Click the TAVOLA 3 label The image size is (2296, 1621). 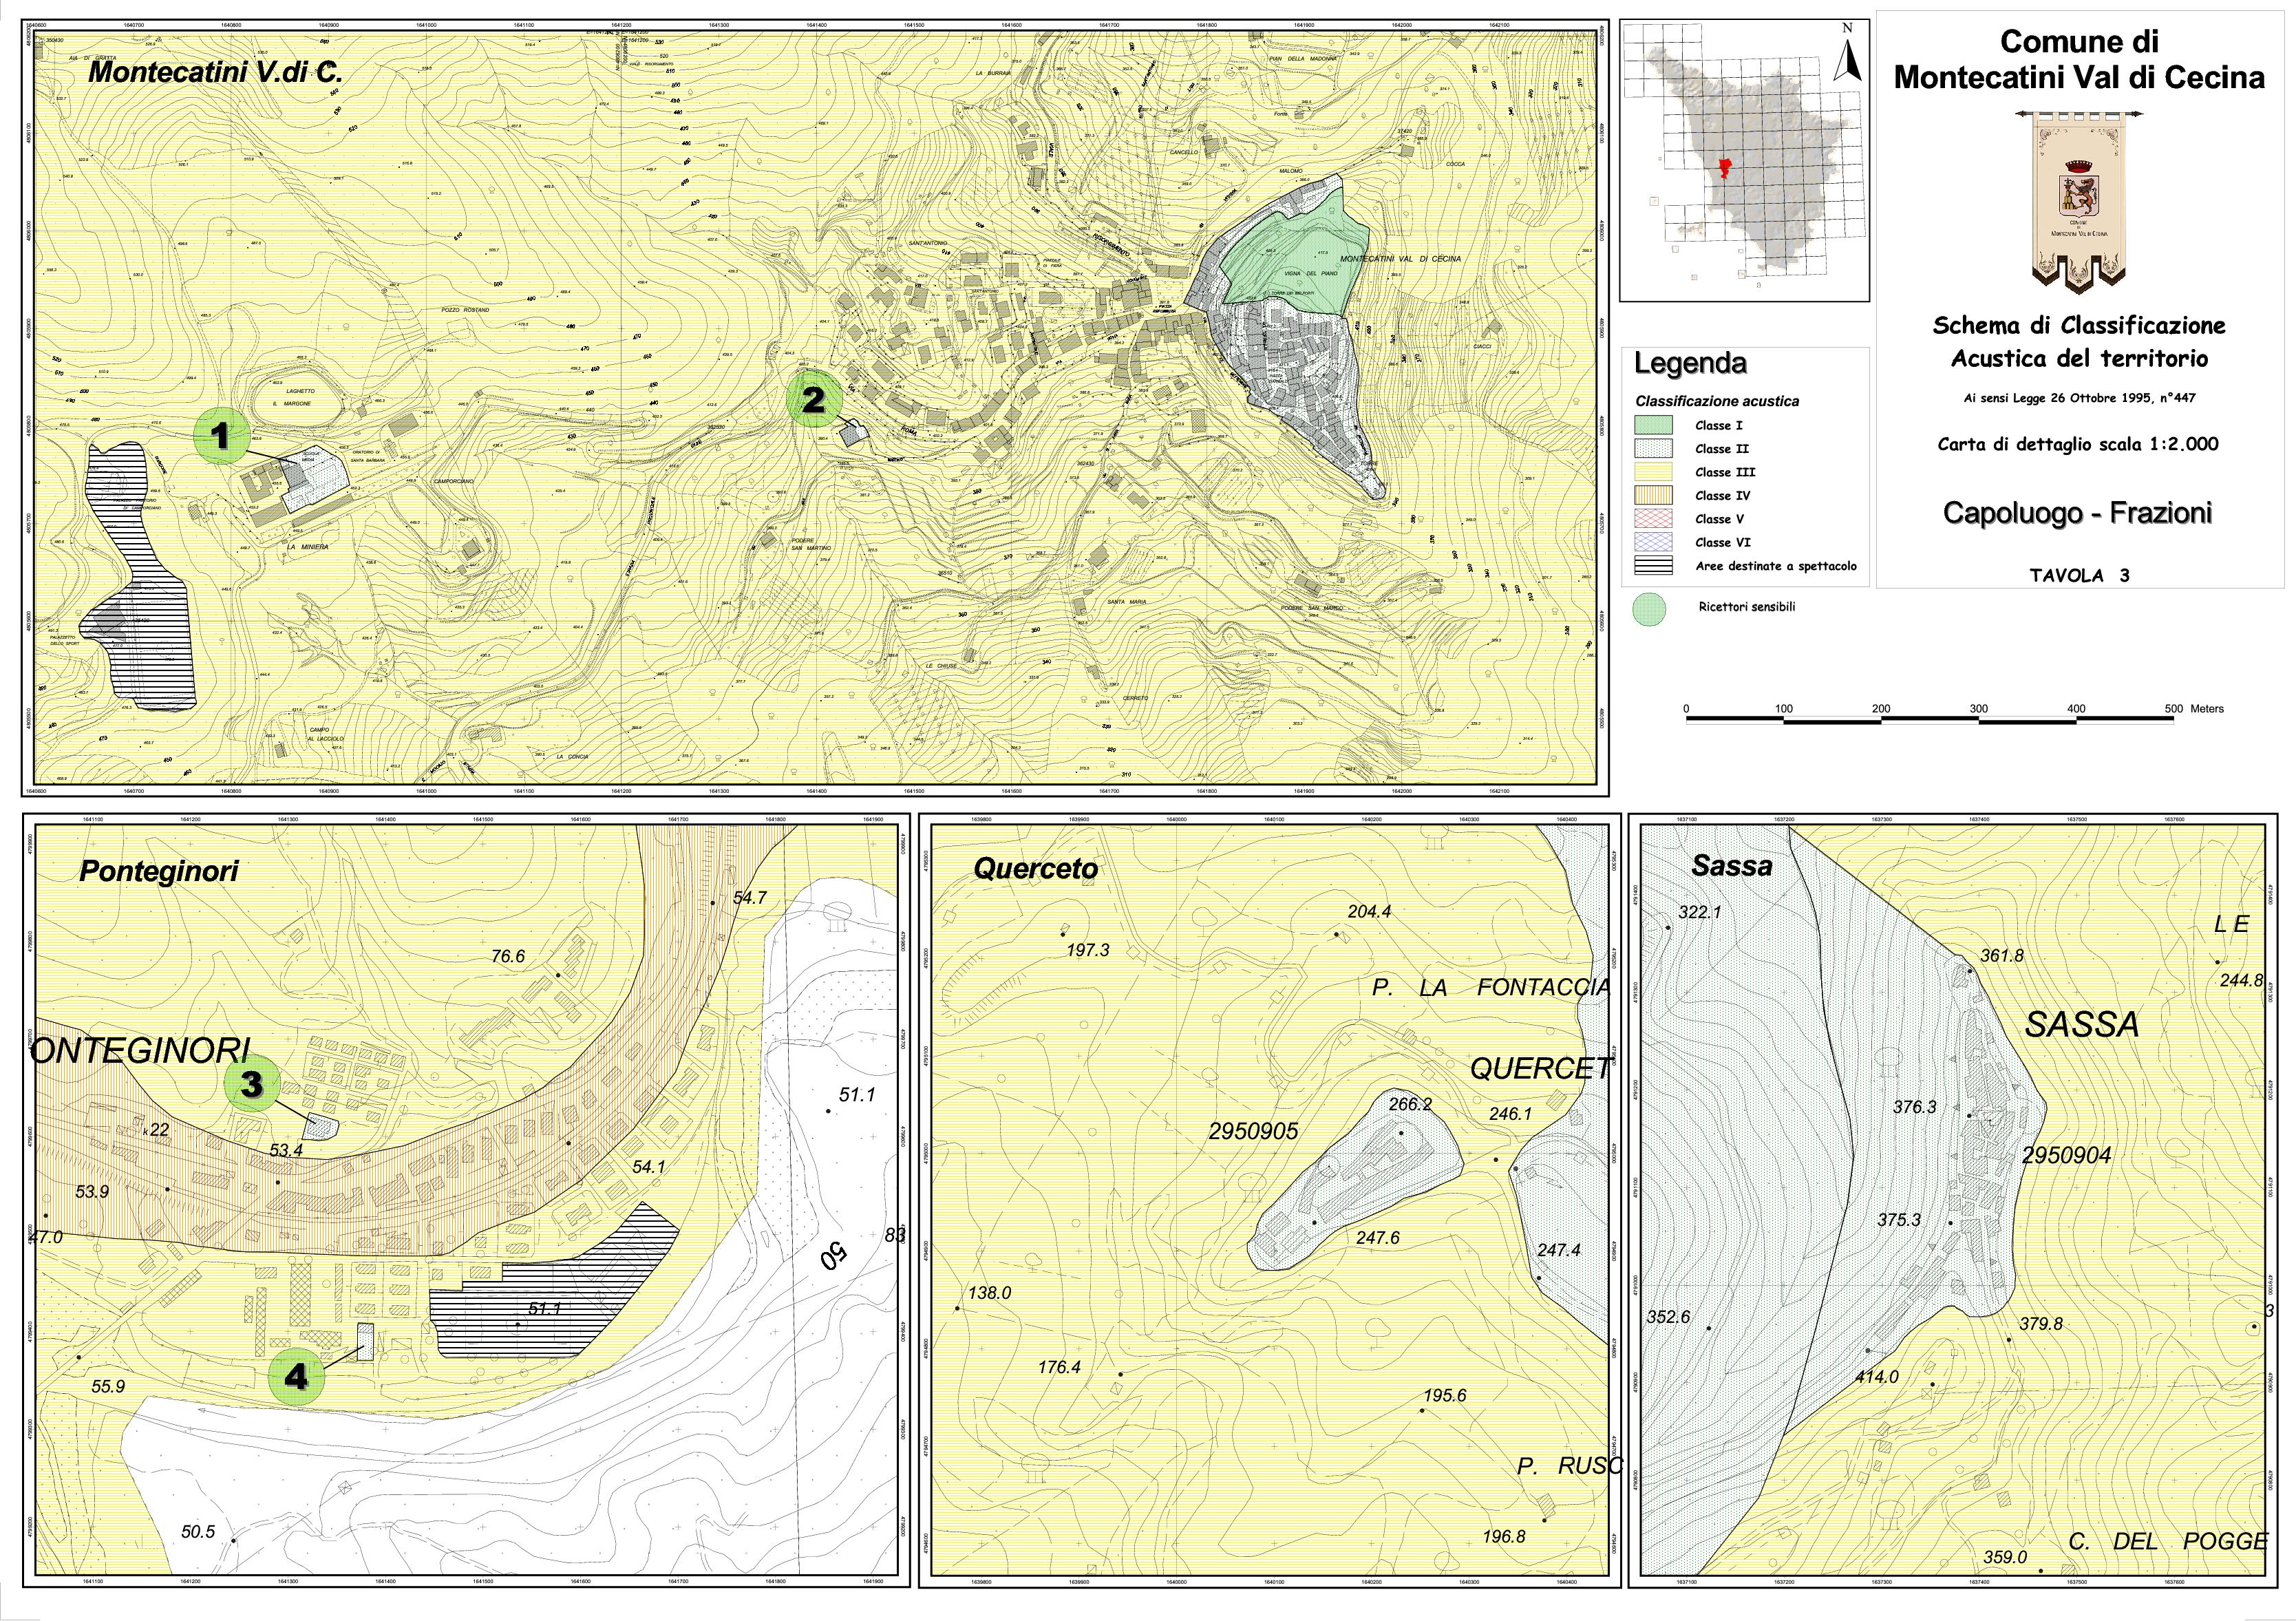click(2079, 575)
